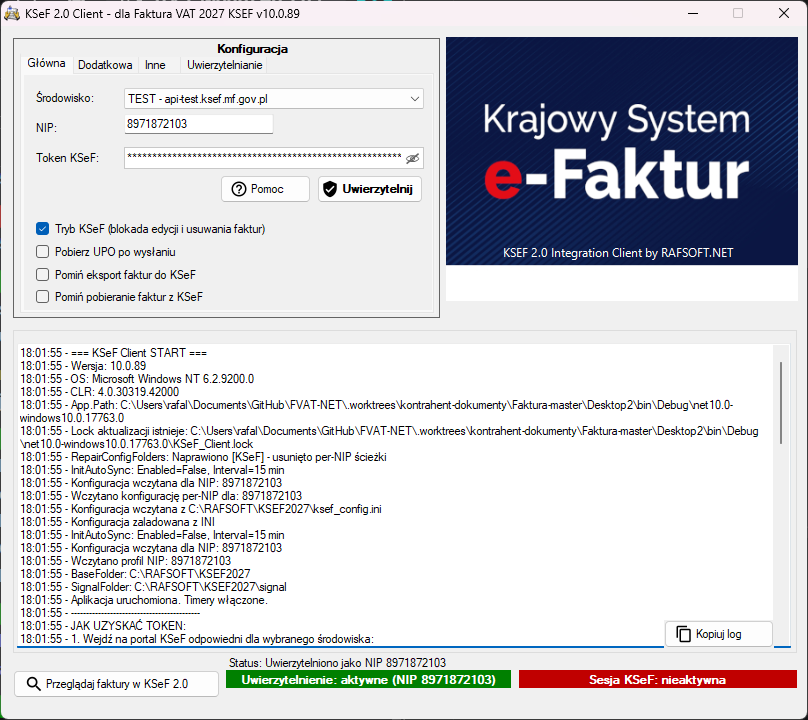Click log line 'Wczytano profil NIP: 8971872103'
Screen dimensions: 808x720
coord(125,561)
